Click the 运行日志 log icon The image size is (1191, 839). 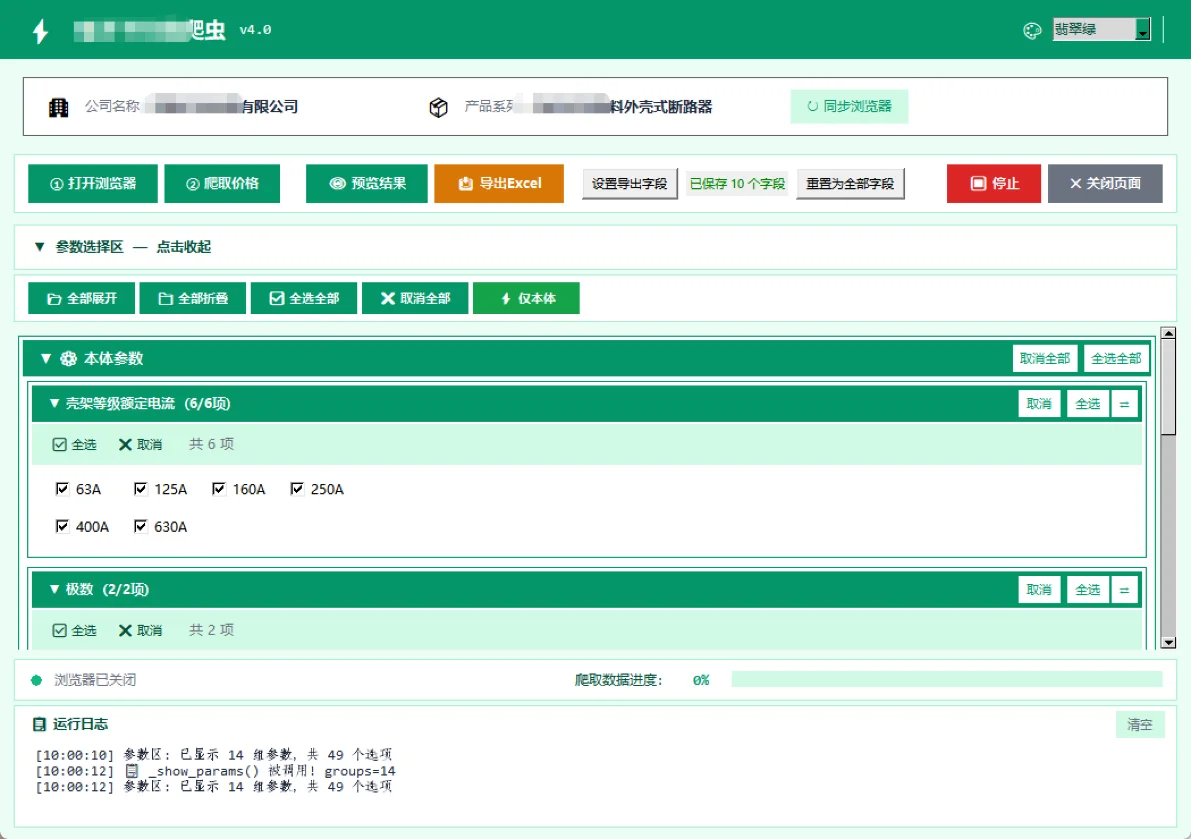[39, 724]
